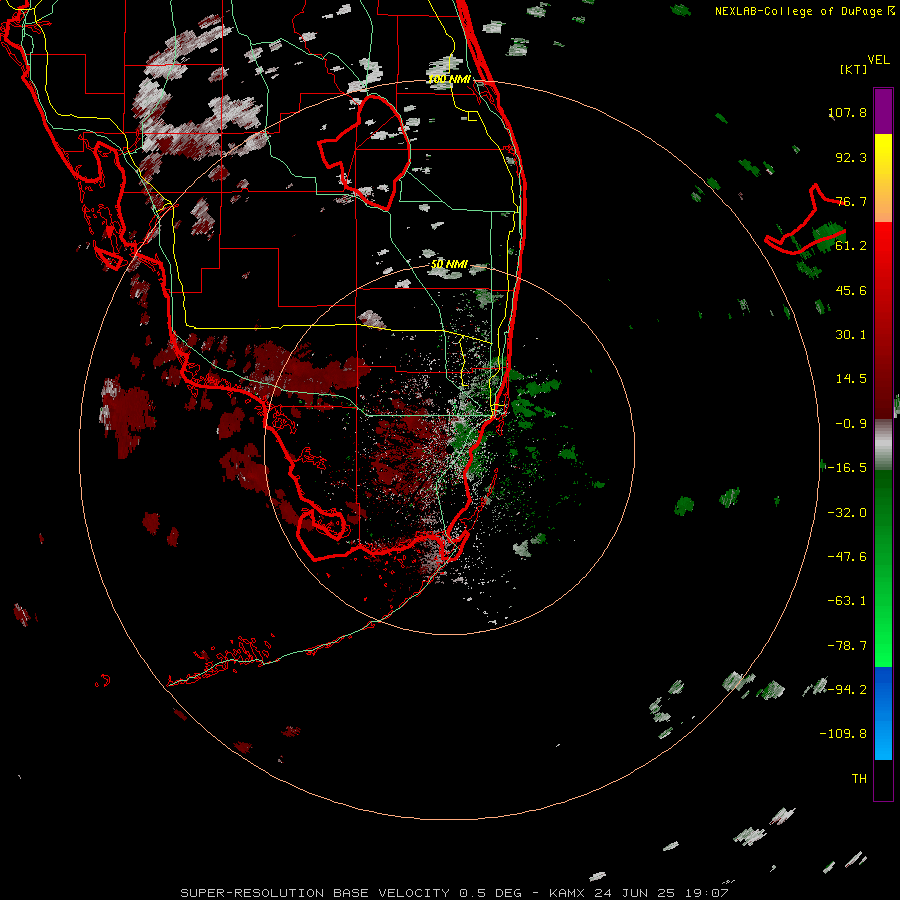Viewport: 900px width, 900px height.
Task: Select the -63.1 legend value
Action: pyautogui.click(x=847, y=601)
